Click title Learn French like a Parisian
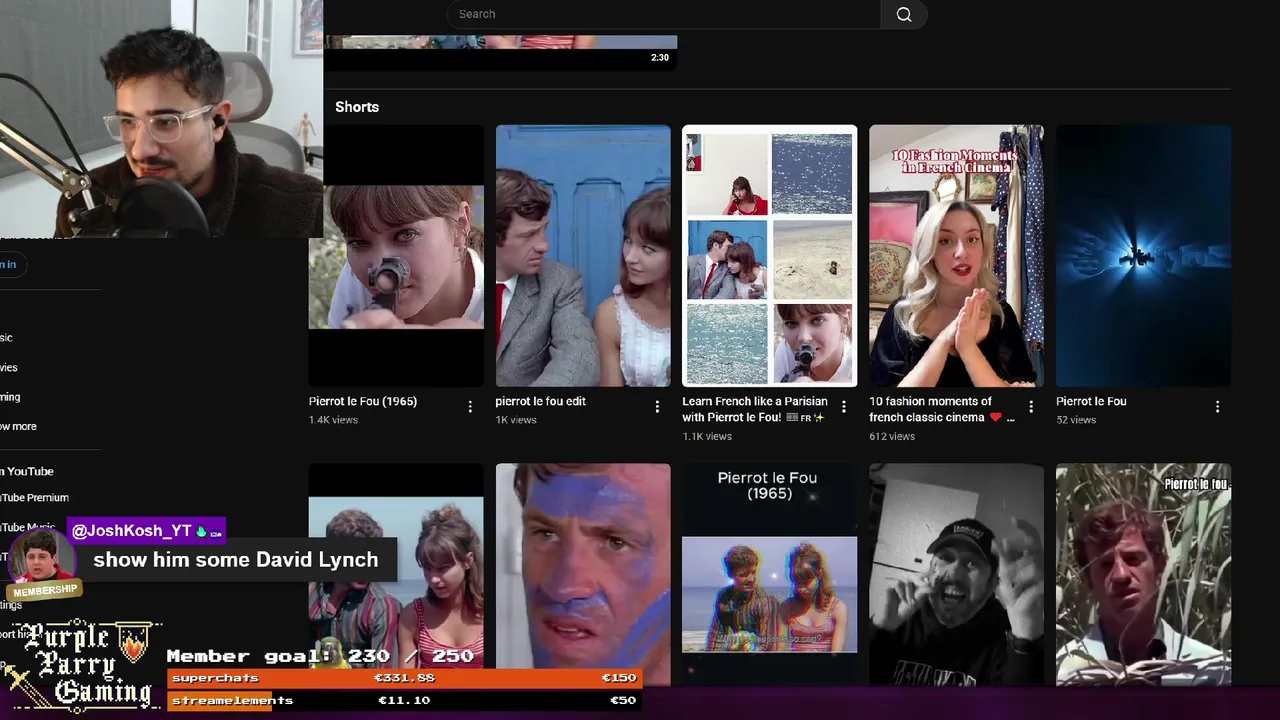The height and width of the screenshot is (720, 1280). pos(755,409)
